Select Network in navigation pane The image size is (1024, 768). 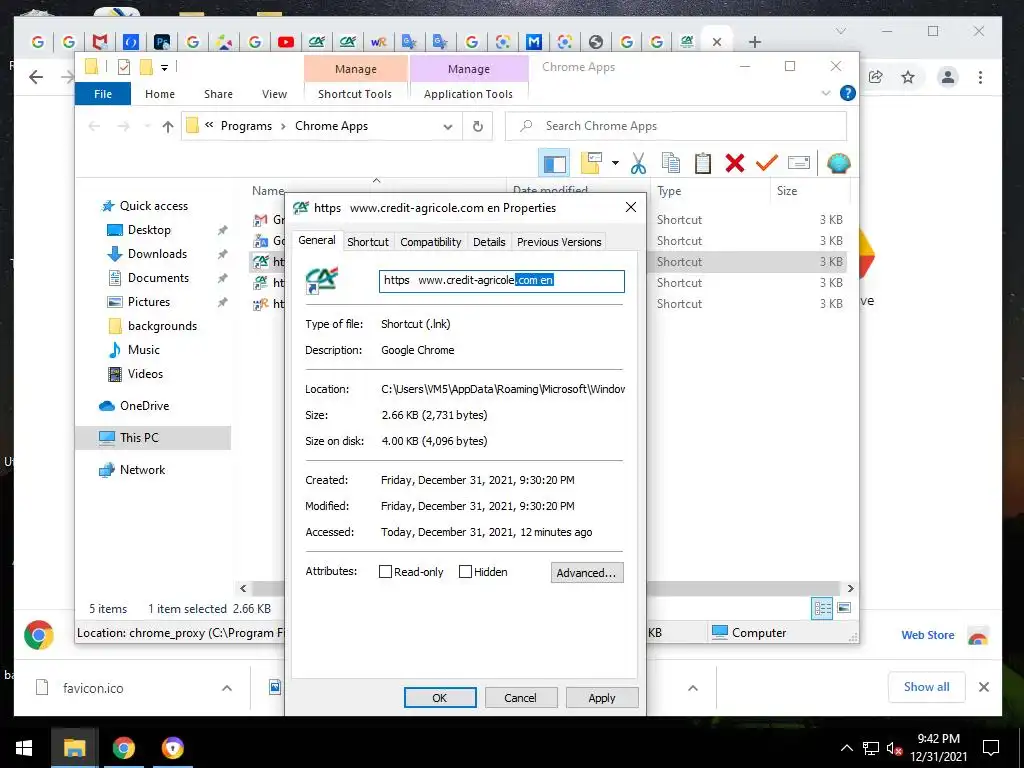(x=142, y=470)
